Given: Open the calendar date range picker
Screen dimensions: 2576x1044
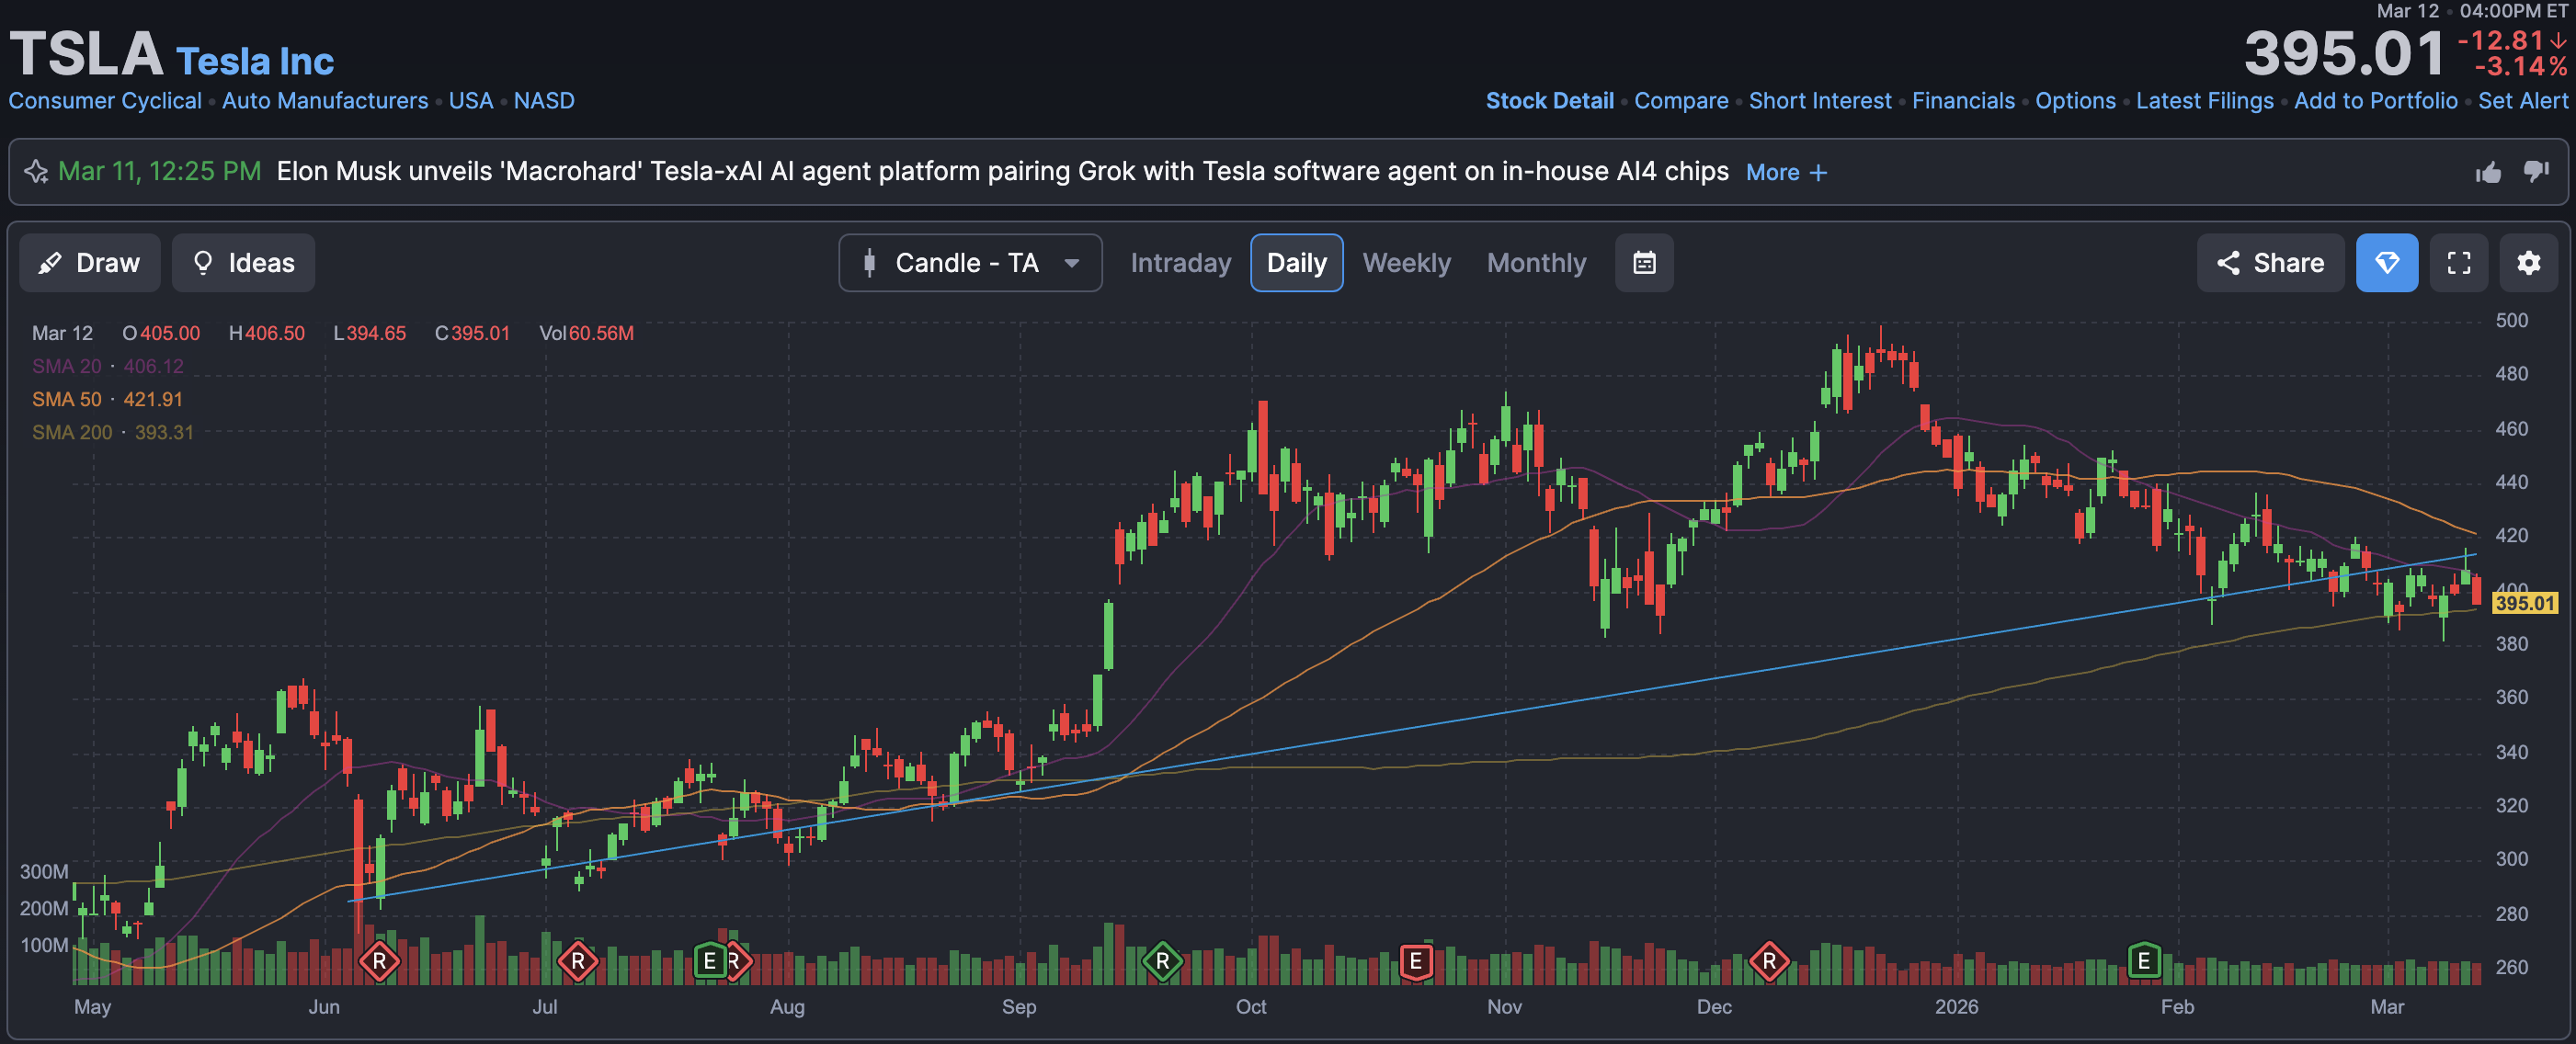Looking at the screenshot, I should tap(1643, 263).
